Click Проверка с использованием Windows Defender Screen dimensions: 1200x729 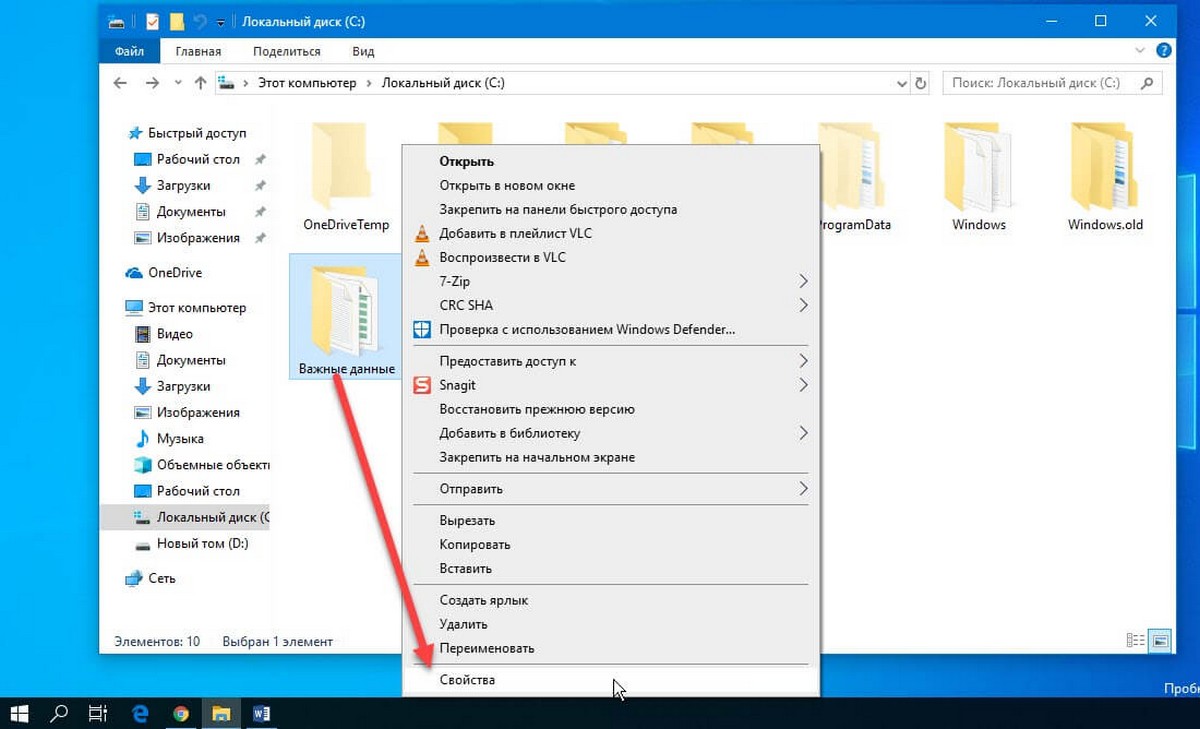(x=610, y=329)
